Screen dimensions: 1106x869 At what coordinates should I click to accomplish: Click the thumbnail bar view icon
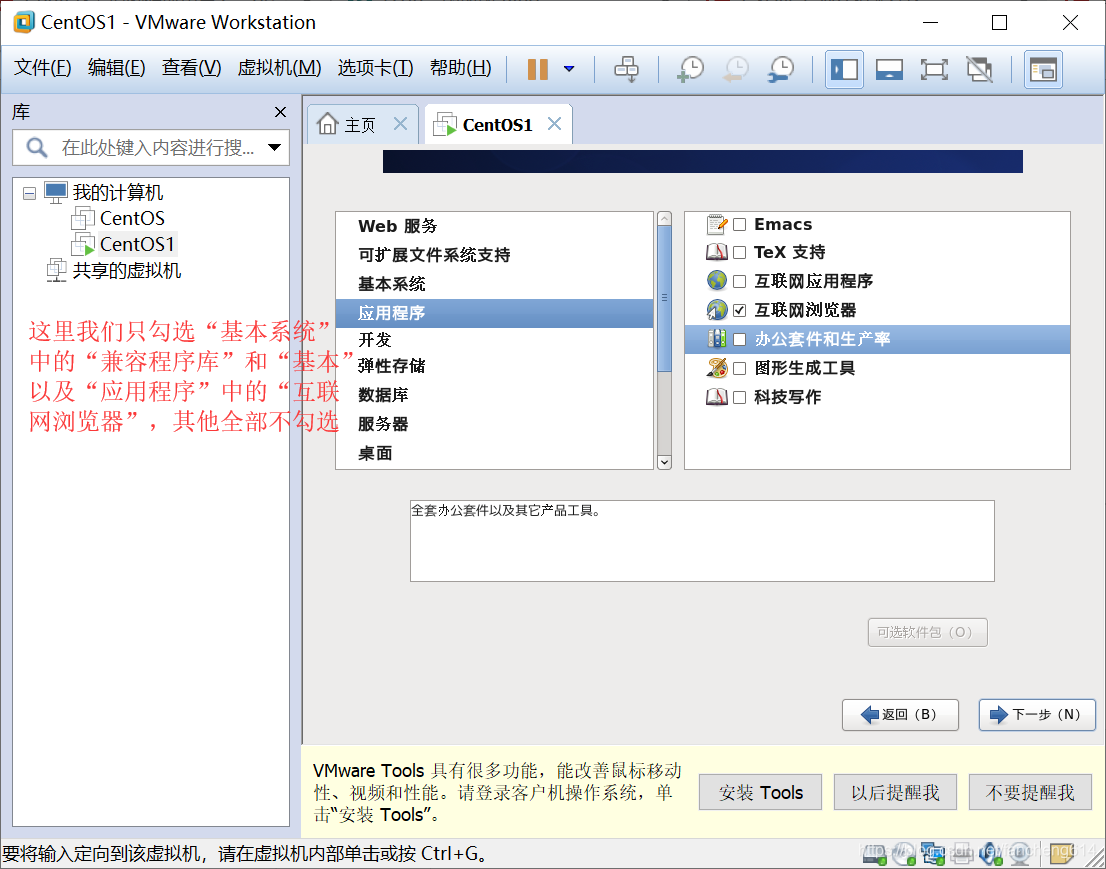[x=1043, y=69]
